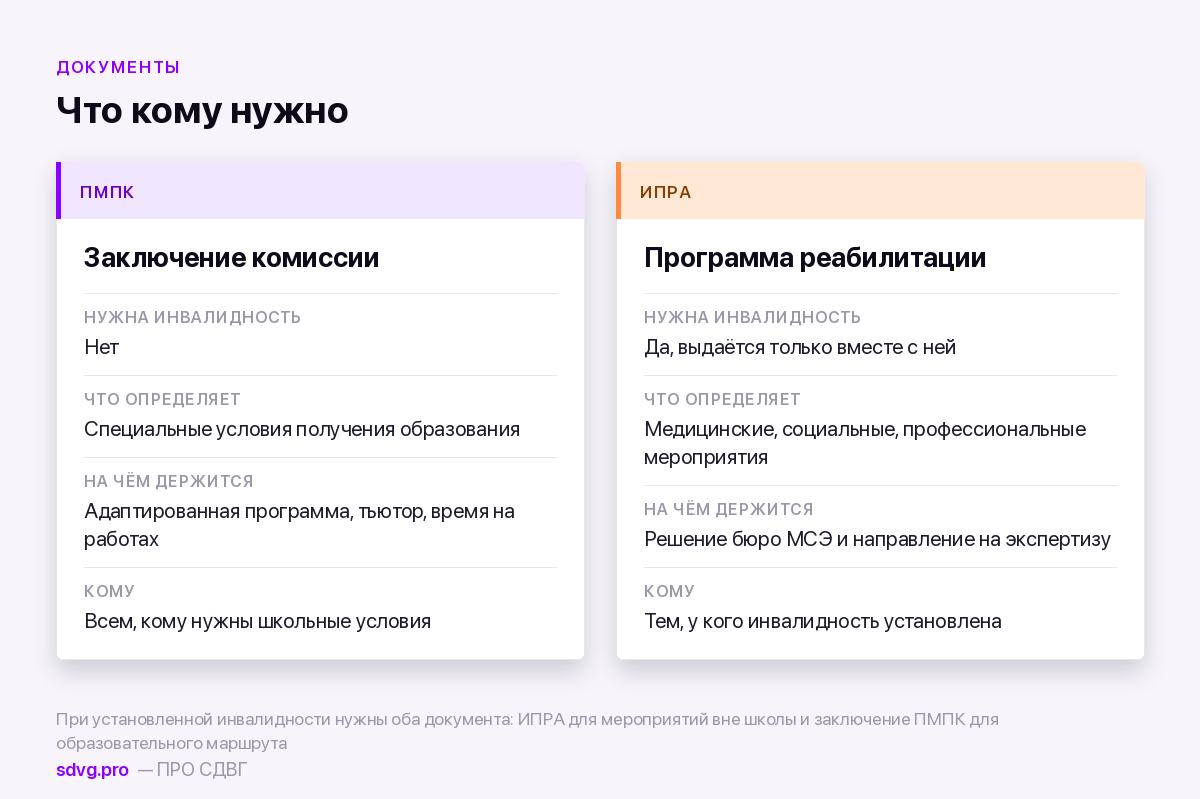Click 'Решение бюро МСЭ и направление на экспертизу'

pyautogui.click(x=877, y=539)
